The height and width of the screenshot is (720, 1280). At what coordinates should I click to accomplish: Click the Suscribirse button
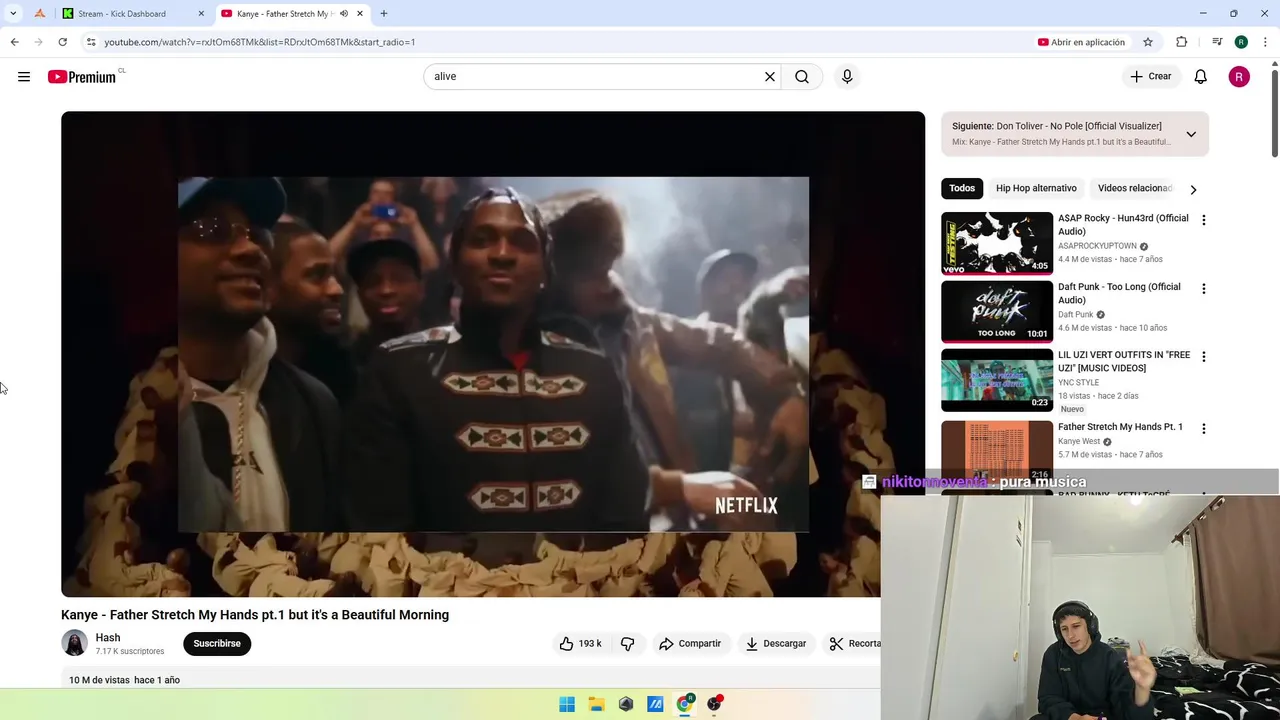point(217,643)
